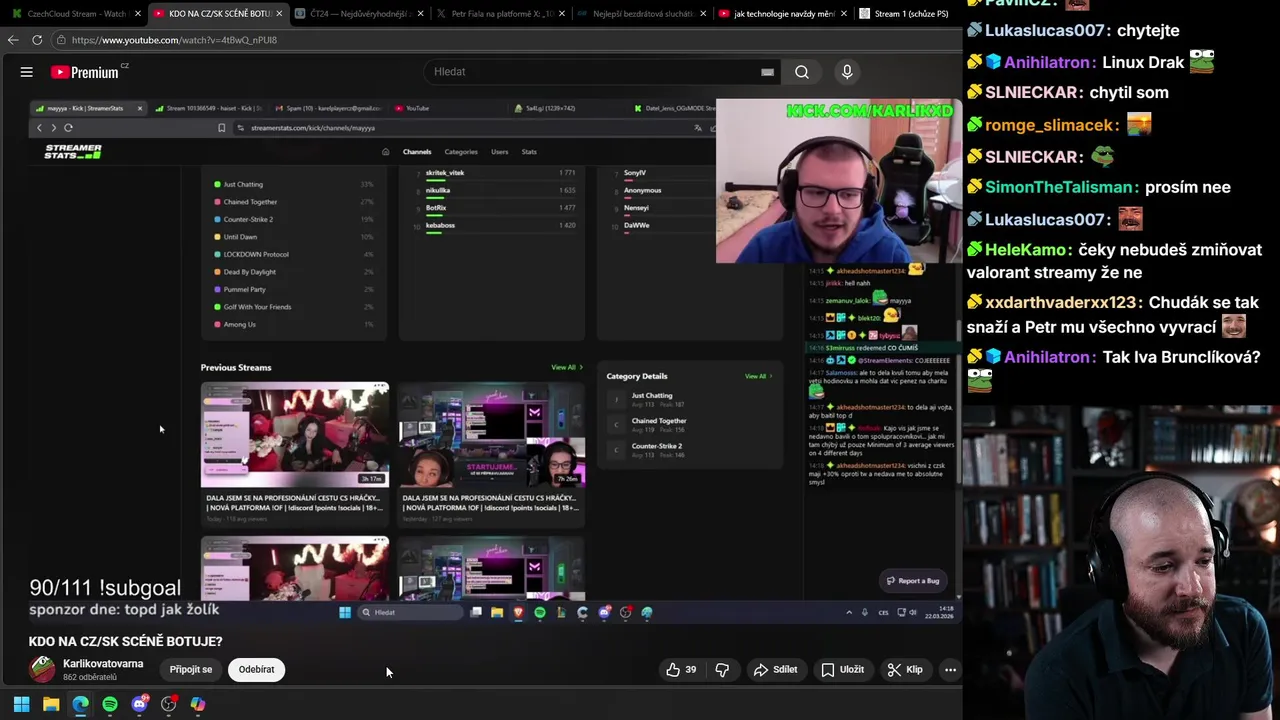This screenshot has width=1280, height=720.
Task: Subscribe with the Odebírat button
Action: [x=256, y=670]
